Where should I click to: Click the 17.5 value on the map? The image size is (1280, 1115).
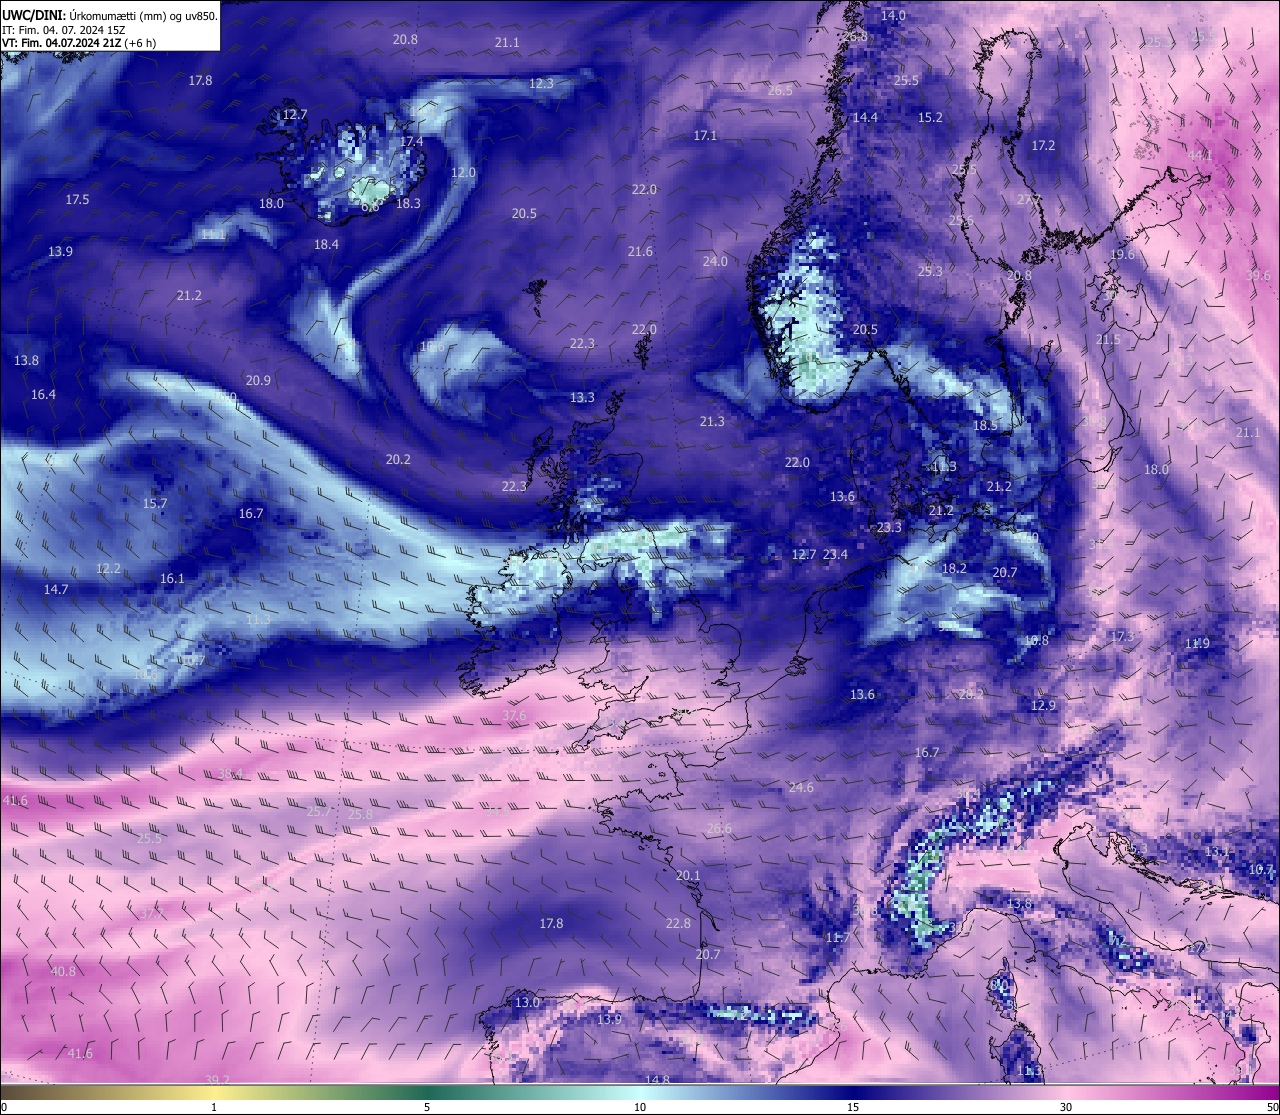(77, 200)
